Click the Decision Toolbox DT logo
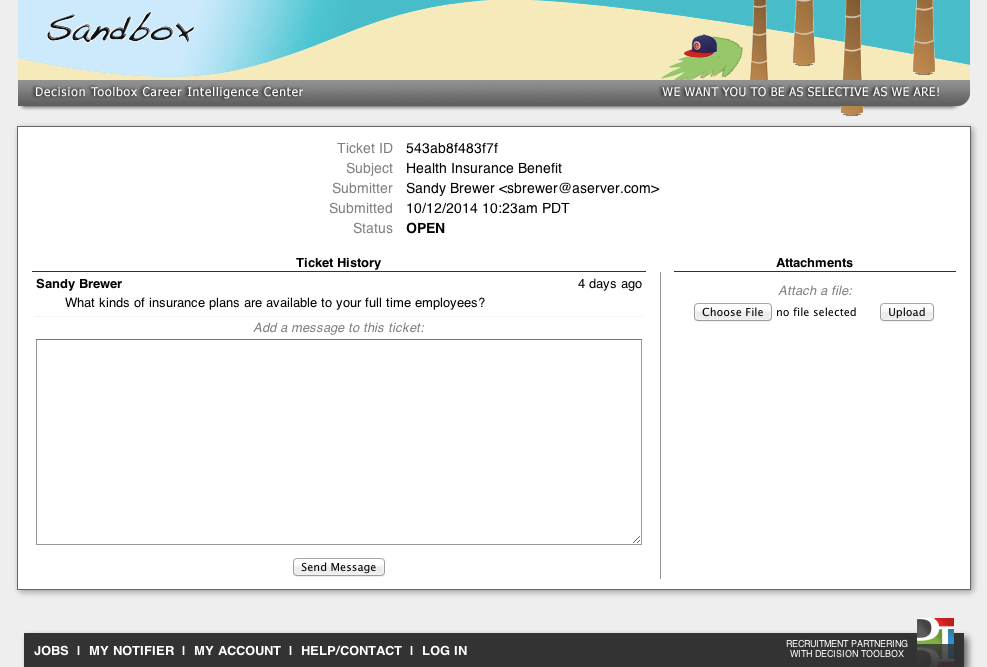The height and width of the screenshot is (667, 987). (935, 632)
